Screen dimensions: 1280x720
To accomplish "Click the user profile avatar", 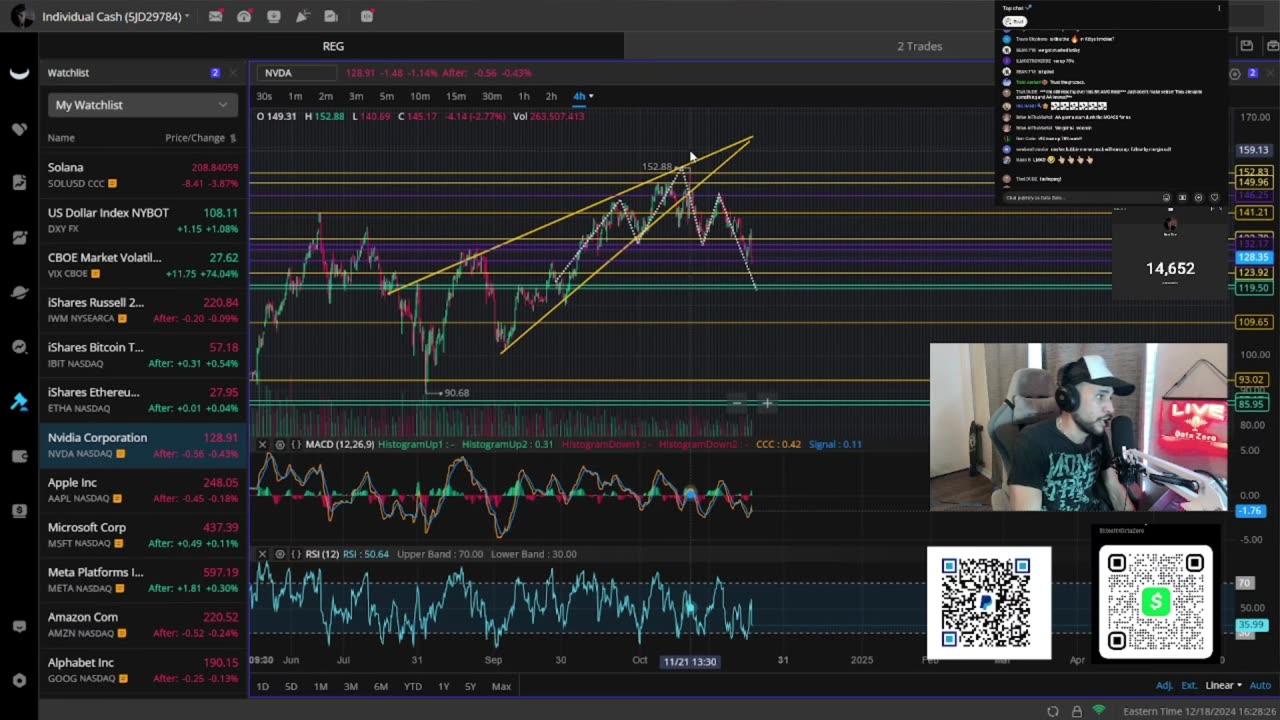I will 20,16.
